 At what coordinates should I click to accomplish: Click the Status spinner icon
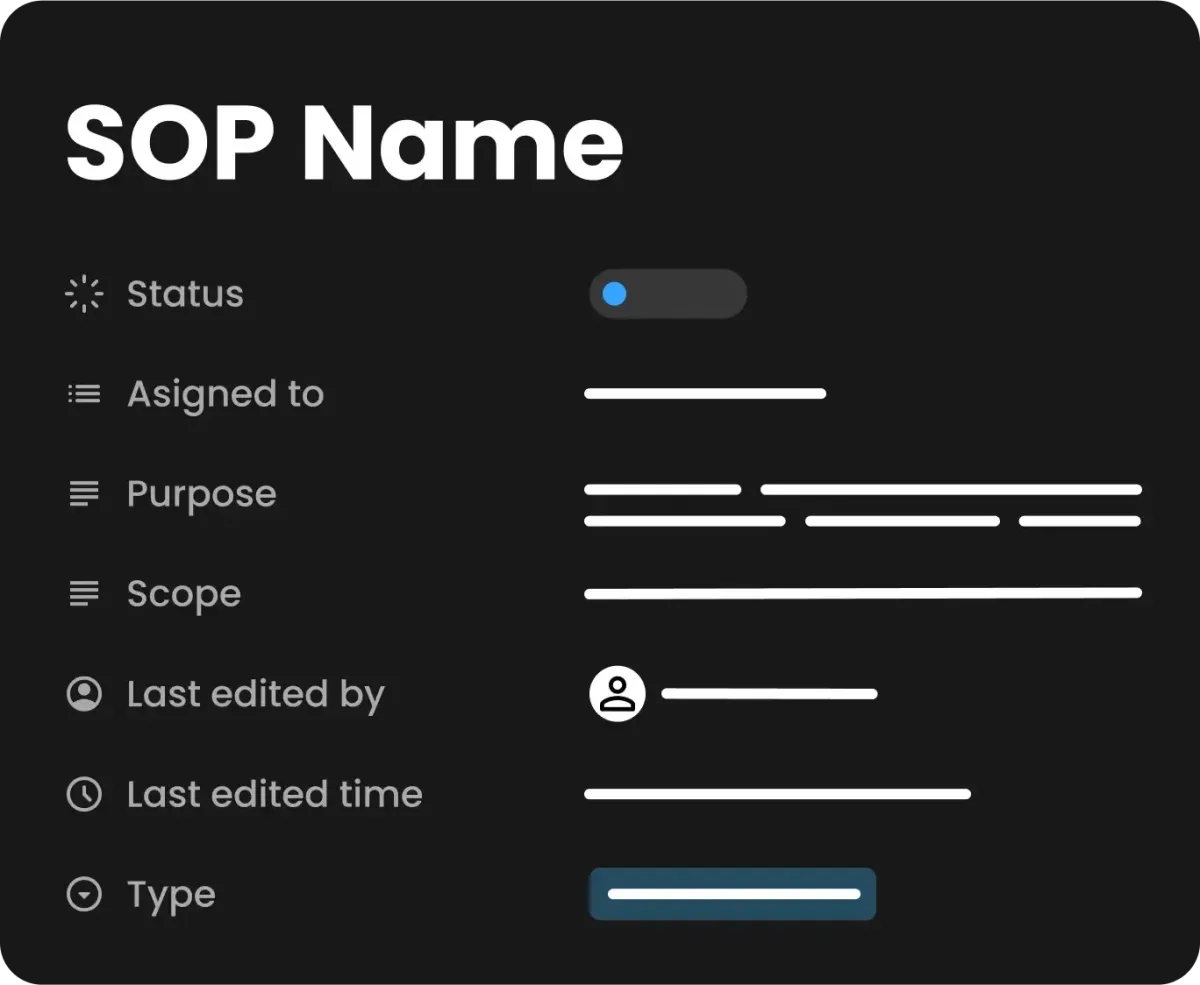pos(84,294)
